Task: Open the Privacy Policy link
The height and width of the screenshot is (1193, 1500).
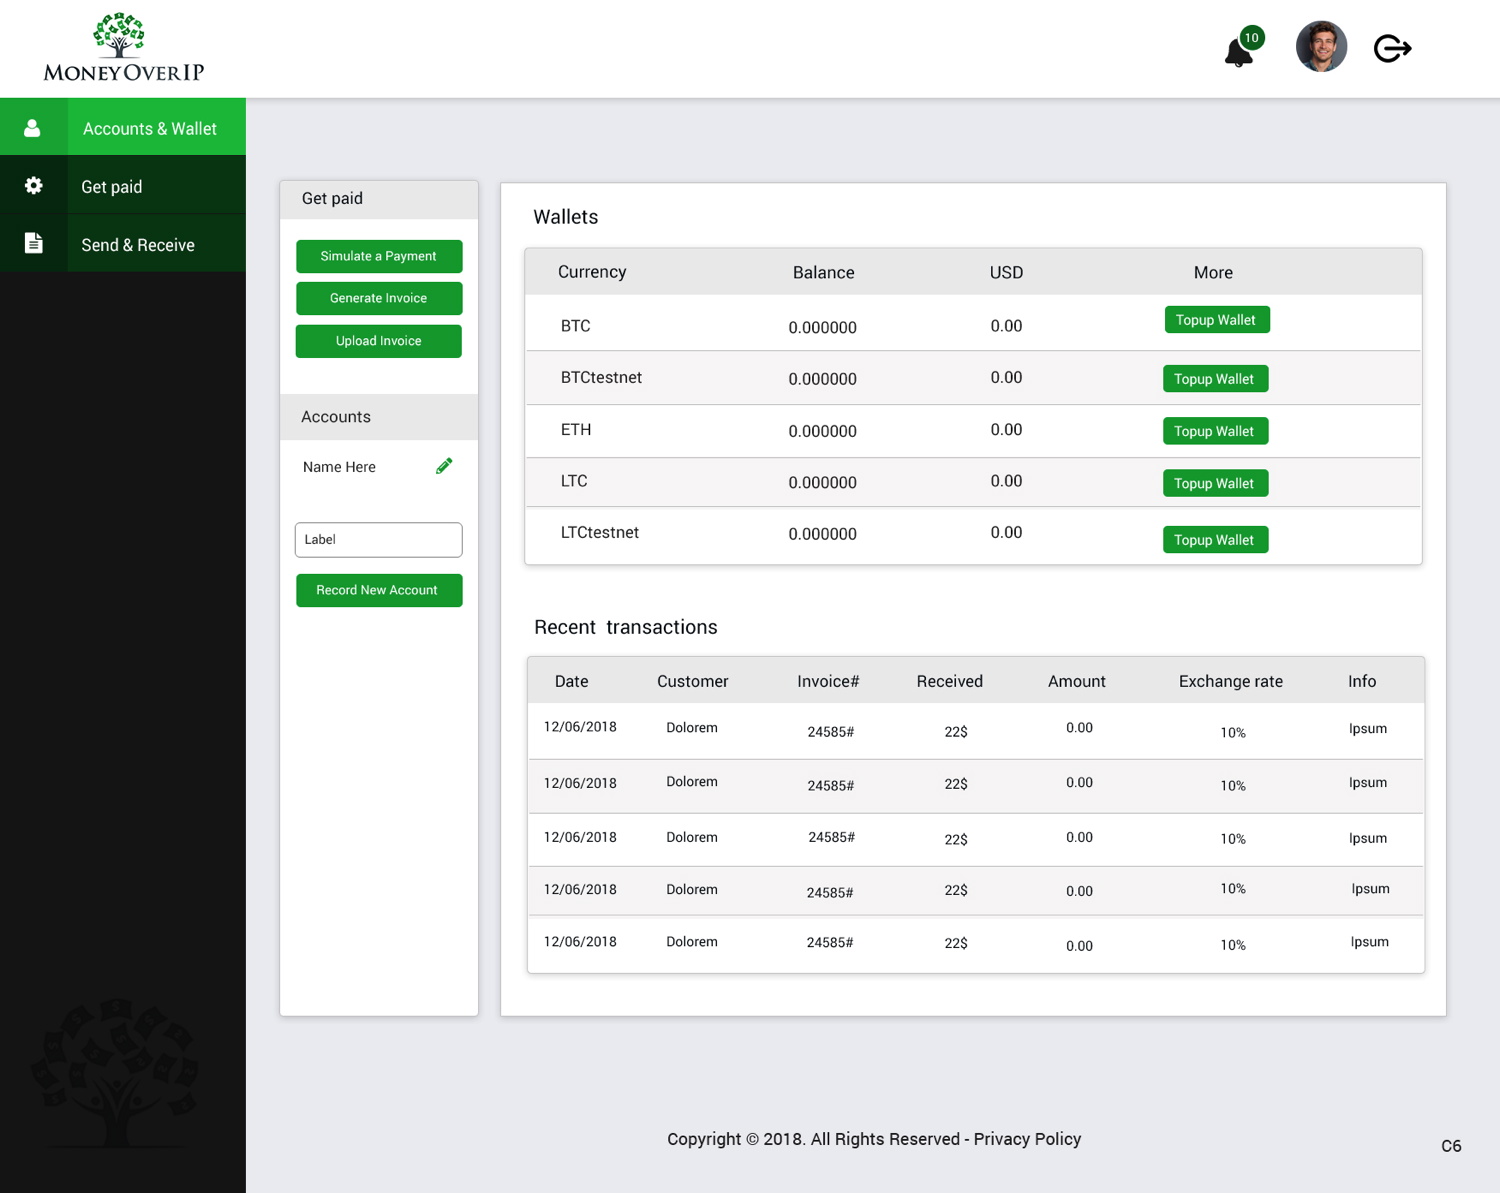Action: pos(1027,1139)
